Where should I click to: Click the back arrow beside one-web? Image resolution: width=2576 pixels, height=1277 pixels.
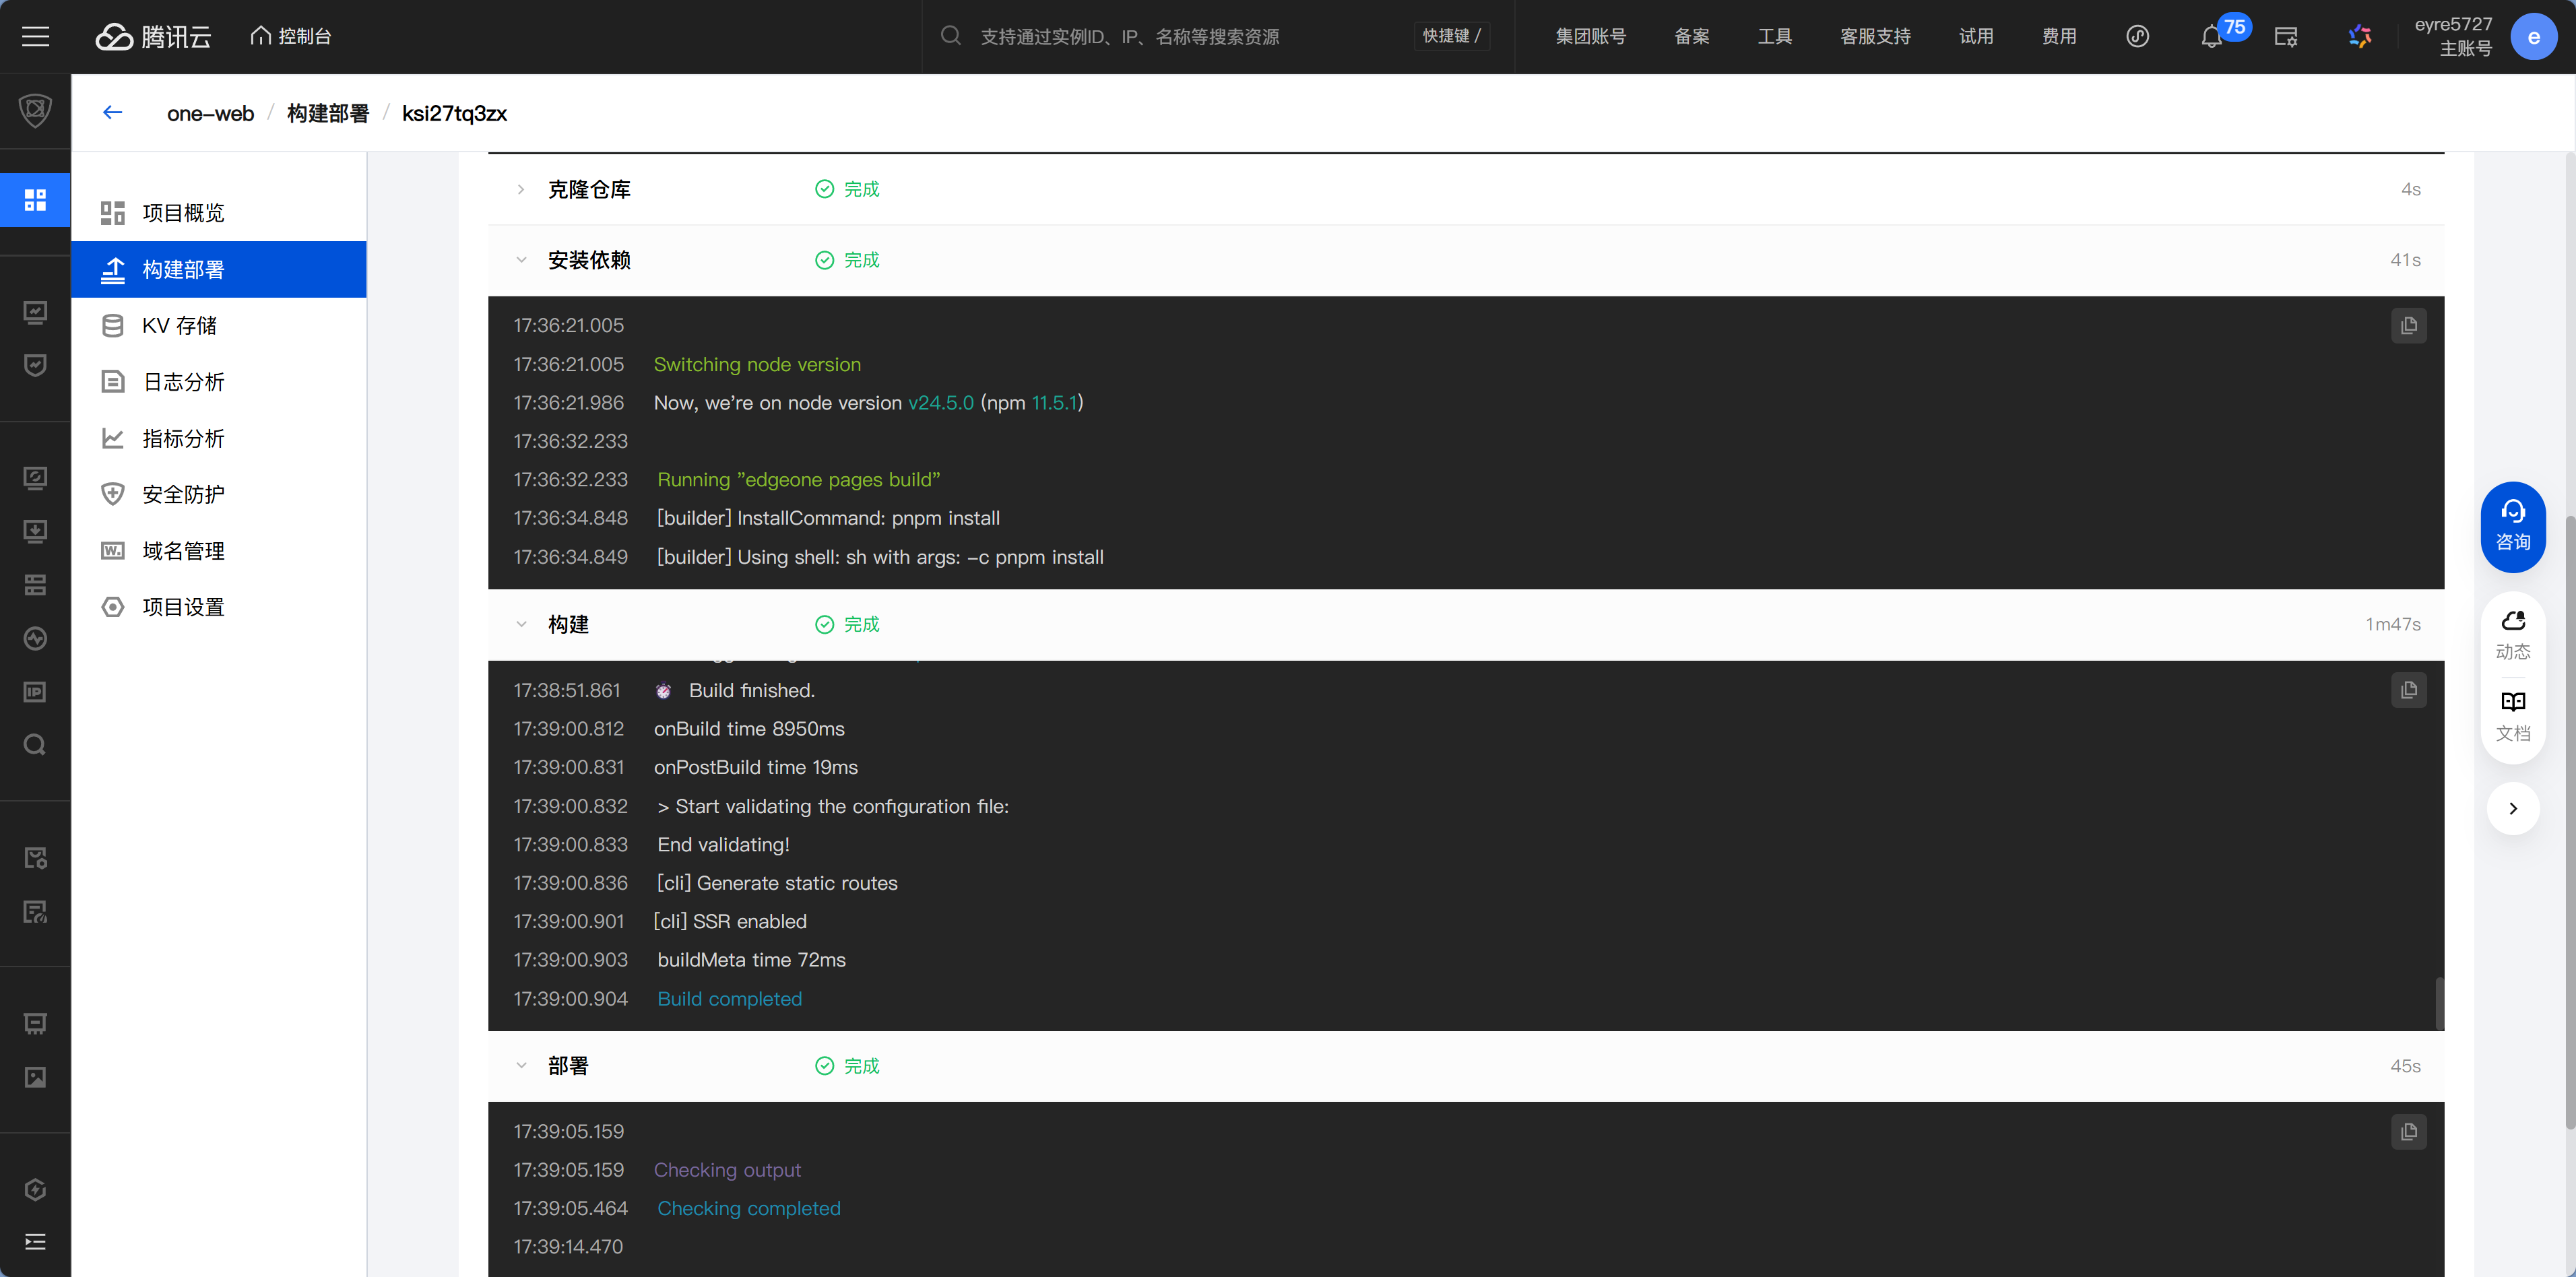(x=112, y=112)
